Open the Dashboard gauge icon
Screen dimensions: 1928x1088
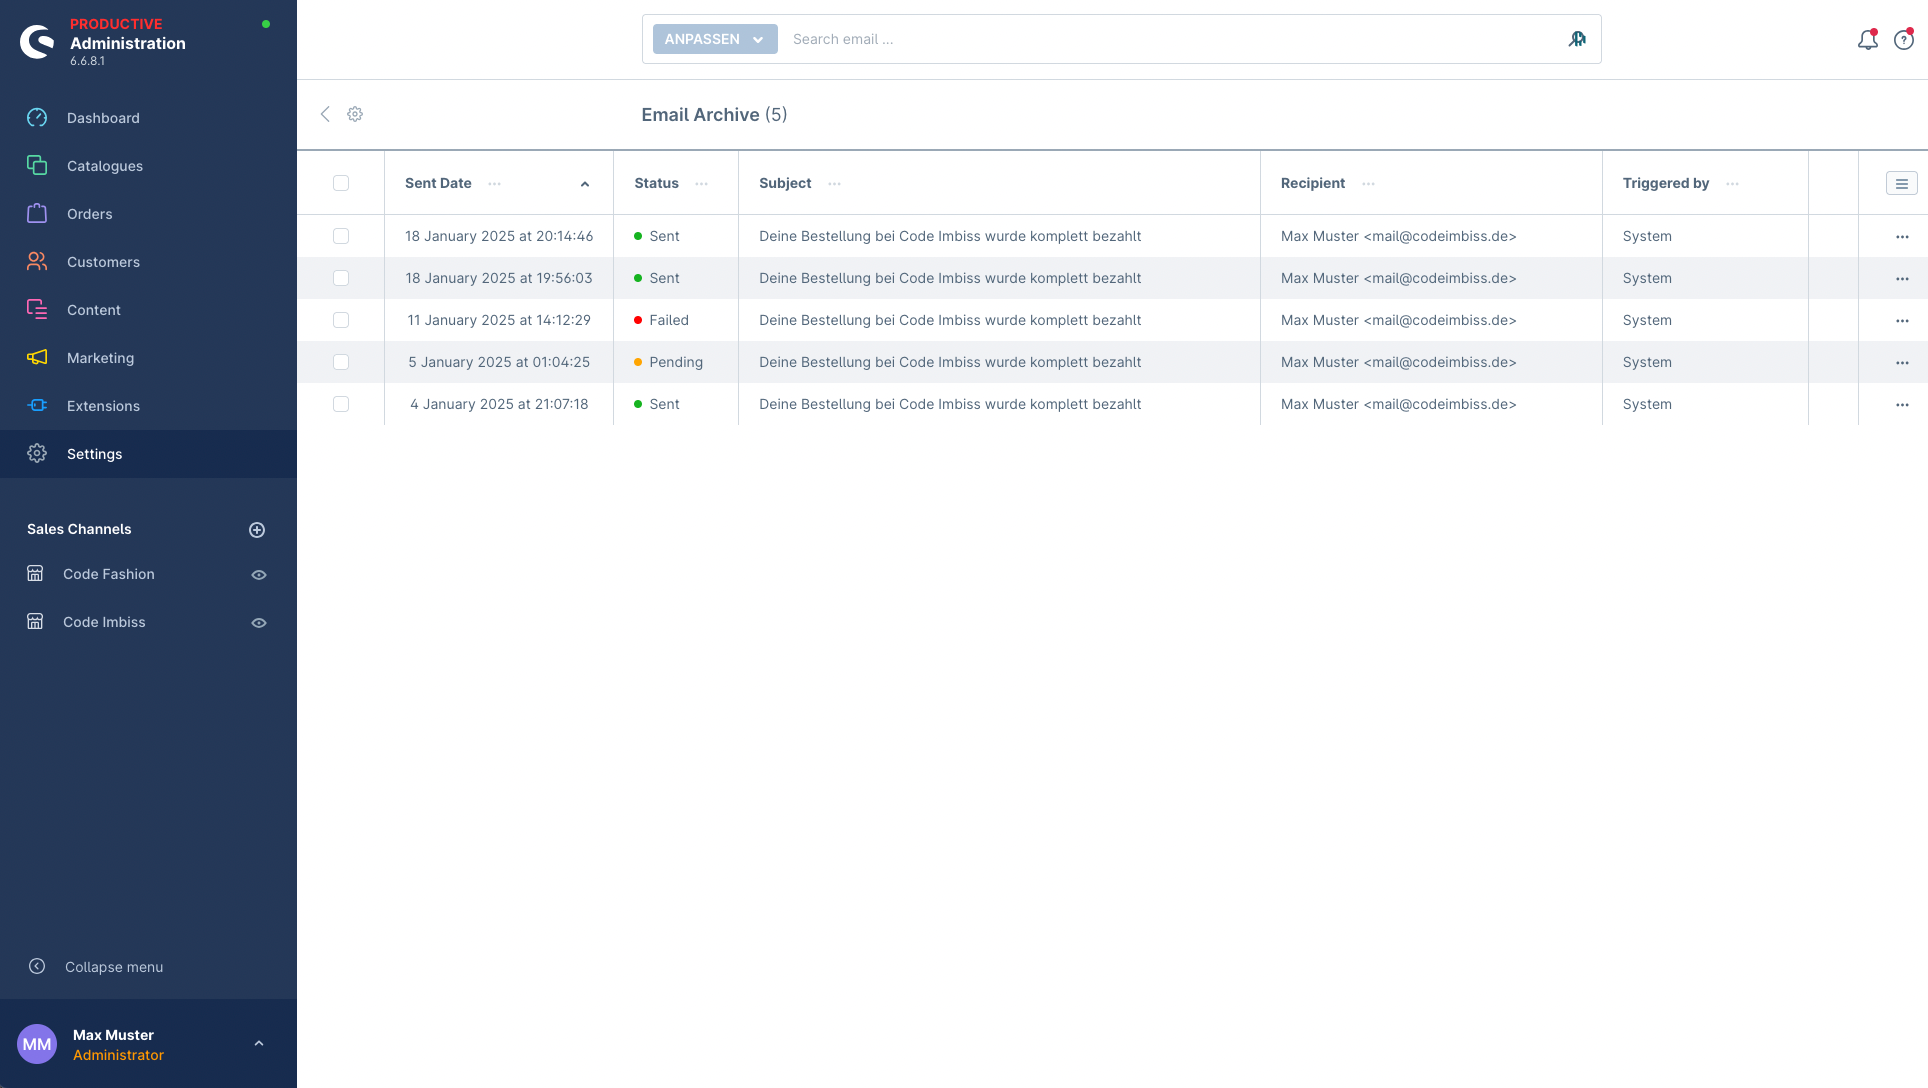tap(37, 118)
